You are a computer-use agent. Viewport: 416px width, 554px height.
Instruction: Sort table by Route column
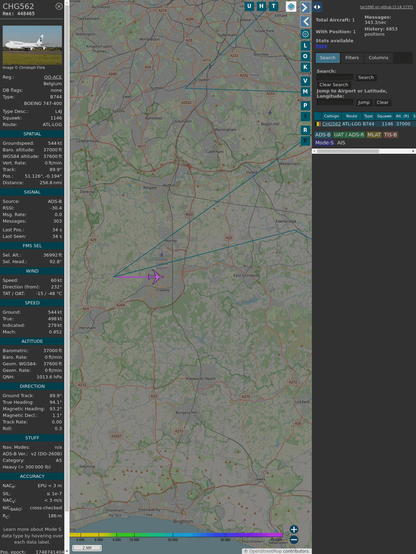[352, 116]
